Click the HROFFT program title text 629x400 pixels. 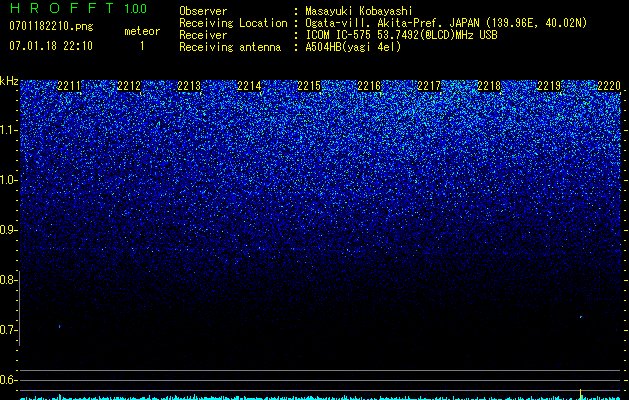62,8
